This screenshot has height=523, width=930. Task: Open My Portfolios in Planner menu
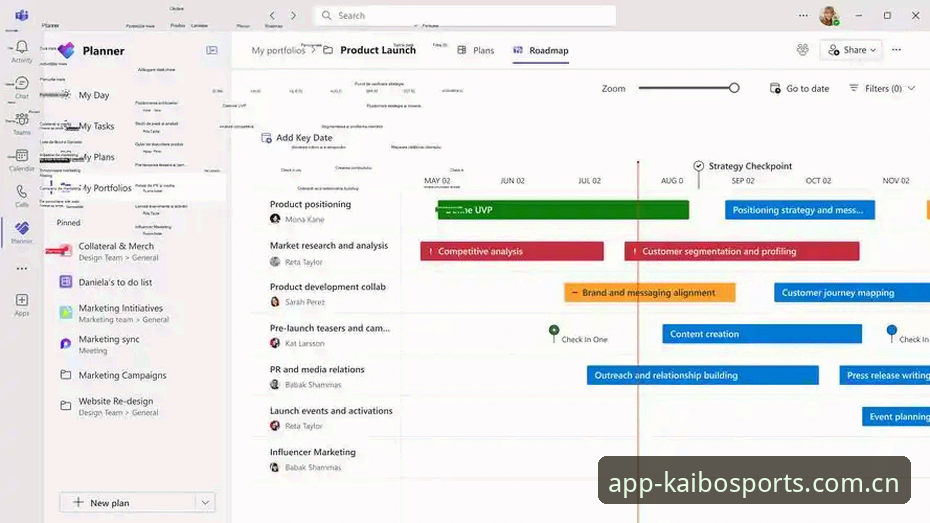coord(105,188)
